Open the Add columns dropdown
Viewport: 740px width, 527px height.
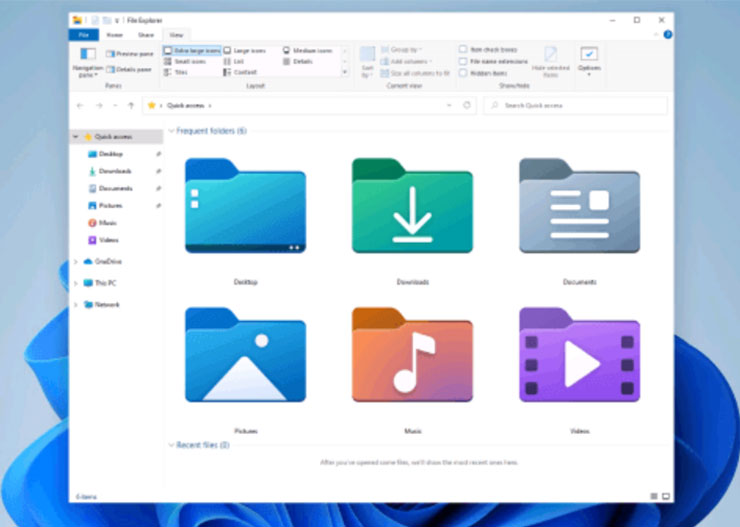(406, 61)
